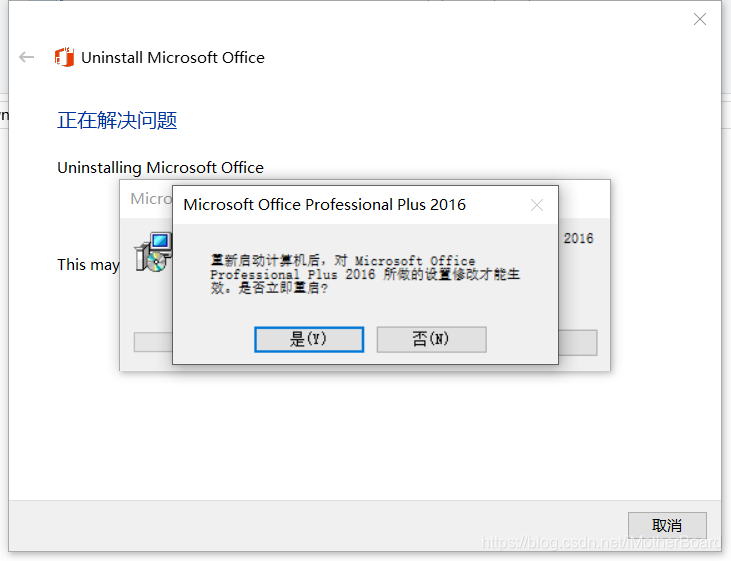Click the dialog title Microsoft Office Professional Plus 2016
This screenshot has width=731, height=561.
[324, 205]
